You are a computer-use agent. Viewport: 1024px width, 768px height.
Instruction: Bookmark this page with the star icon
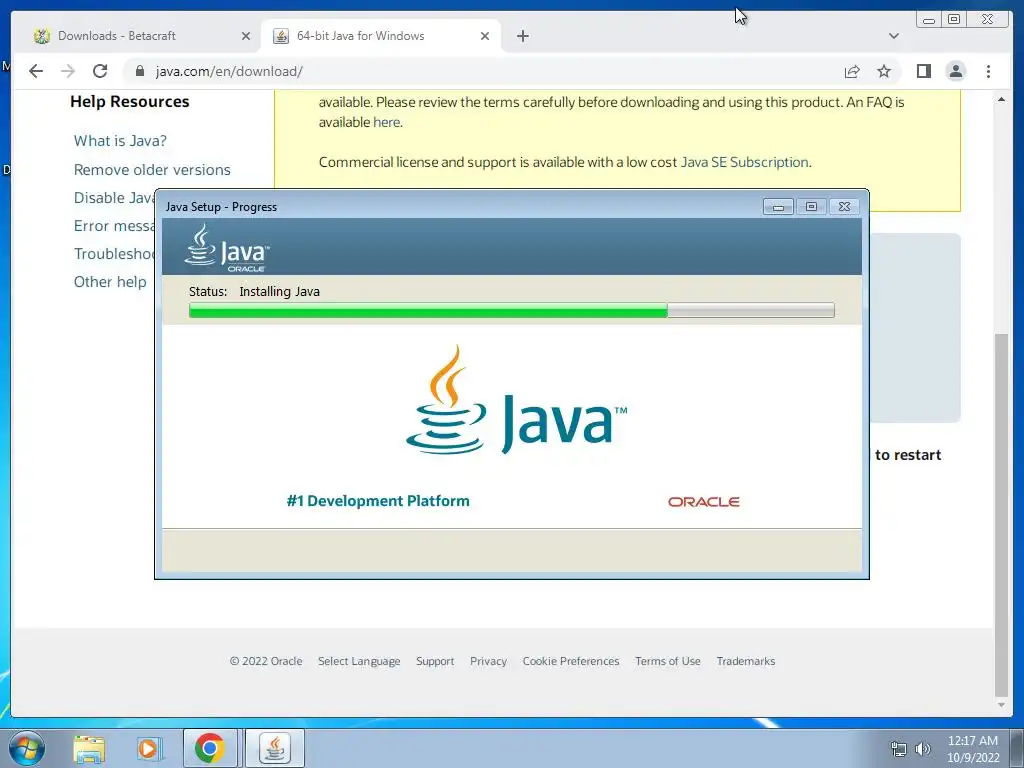(x=884, y=71)
